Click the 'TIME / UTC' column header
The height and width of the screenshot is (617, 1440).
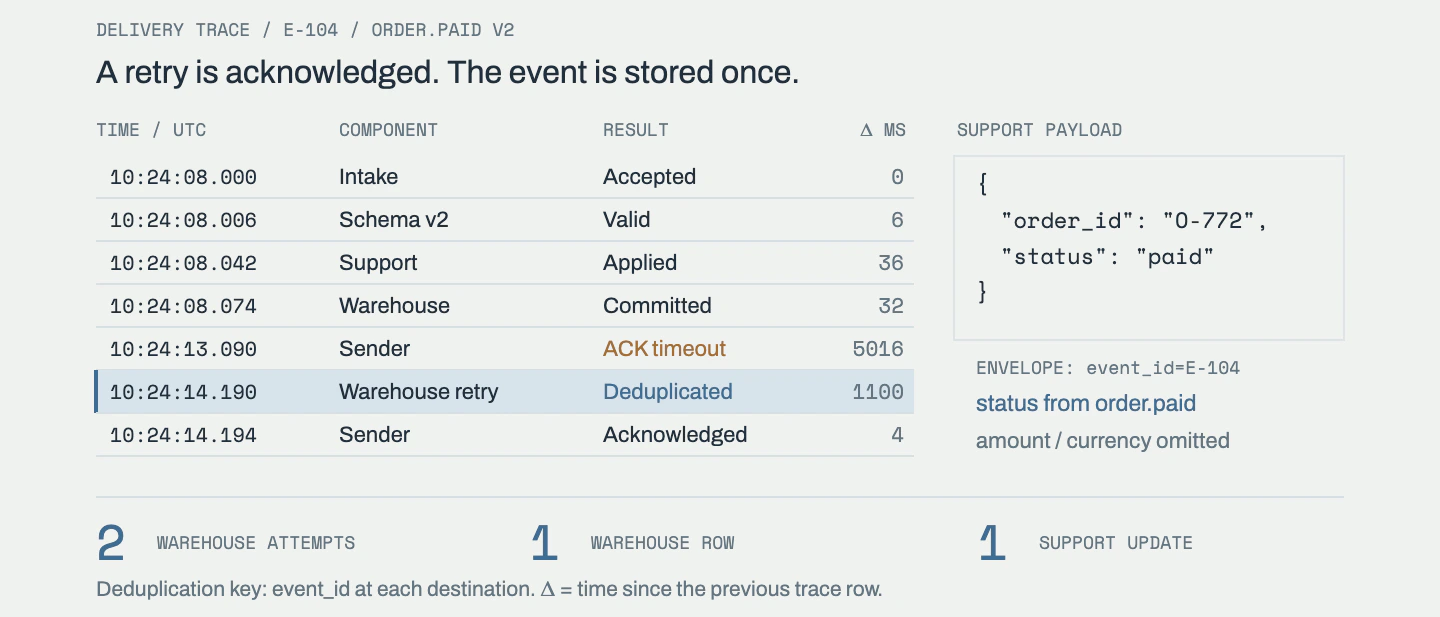pos(151,130)
